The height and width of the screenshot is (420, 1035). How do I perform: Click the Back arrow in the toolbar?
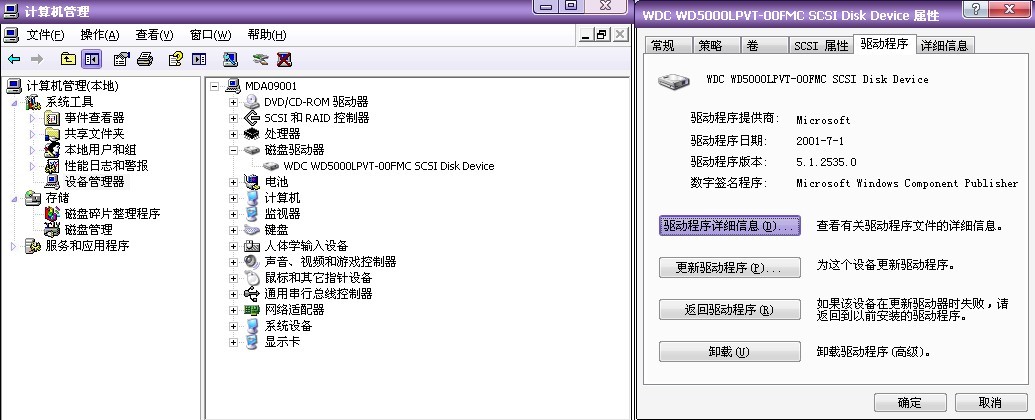(14, 59)
